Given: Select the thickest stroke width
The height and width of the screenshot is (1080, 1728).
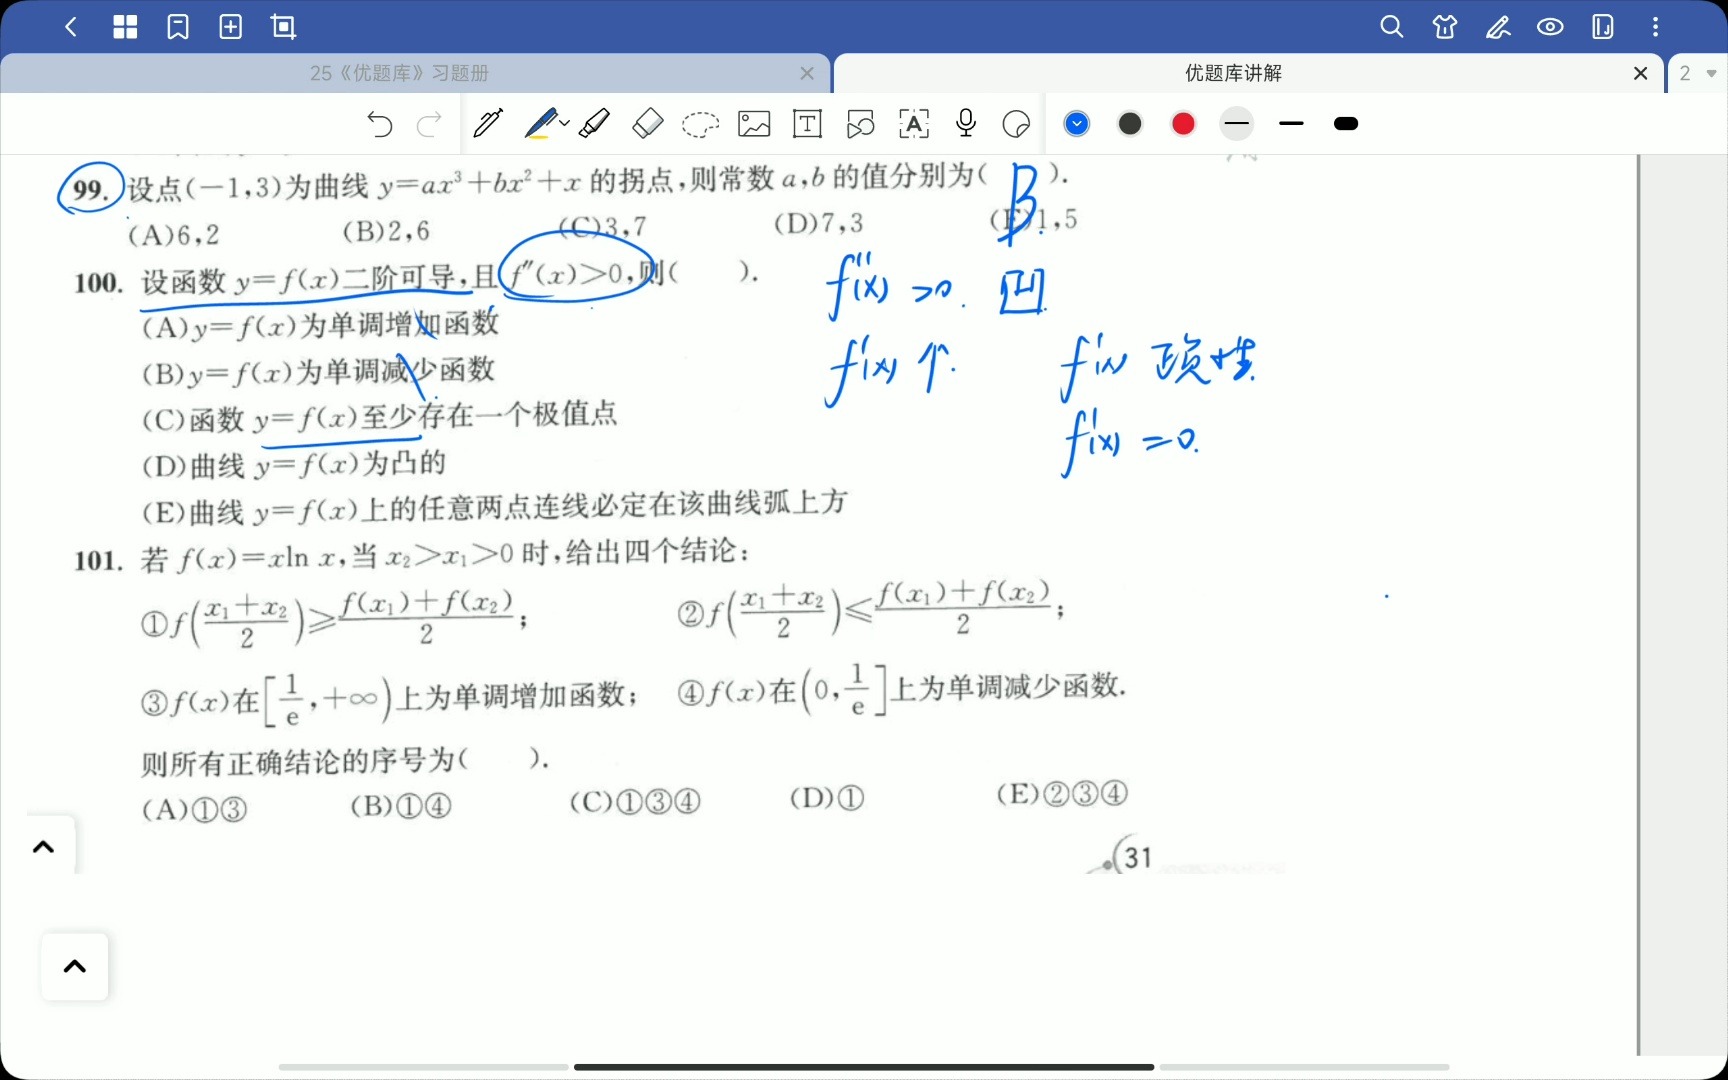Looking at the screenshot, I should coord(1346,124).
